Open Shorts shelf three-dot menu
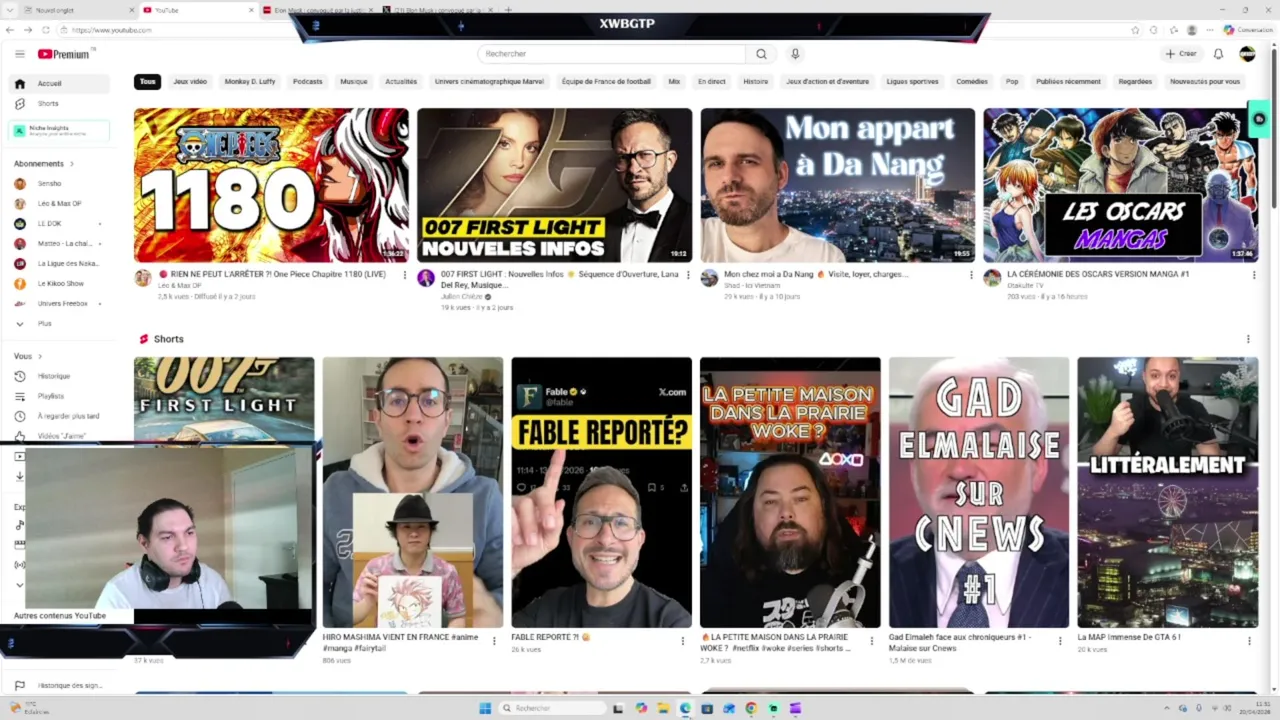 pos(1247,339)
